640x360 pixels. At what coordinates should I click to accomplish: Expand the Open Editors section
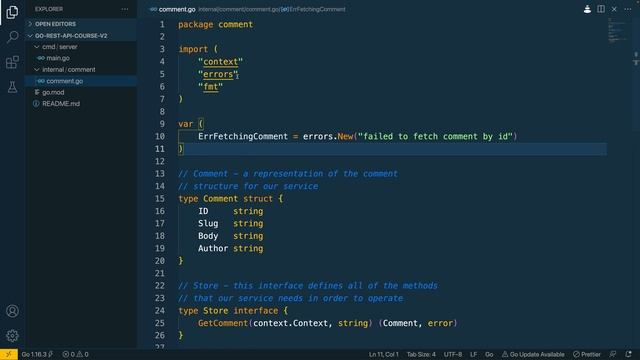81,24
